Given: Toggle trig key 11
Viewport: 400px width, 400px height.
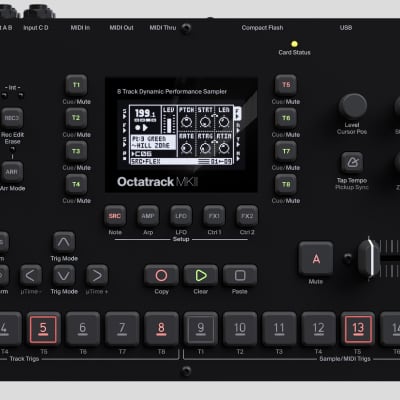Looking at the screenshot, I should pyautogui.click(x=279, y=329).
